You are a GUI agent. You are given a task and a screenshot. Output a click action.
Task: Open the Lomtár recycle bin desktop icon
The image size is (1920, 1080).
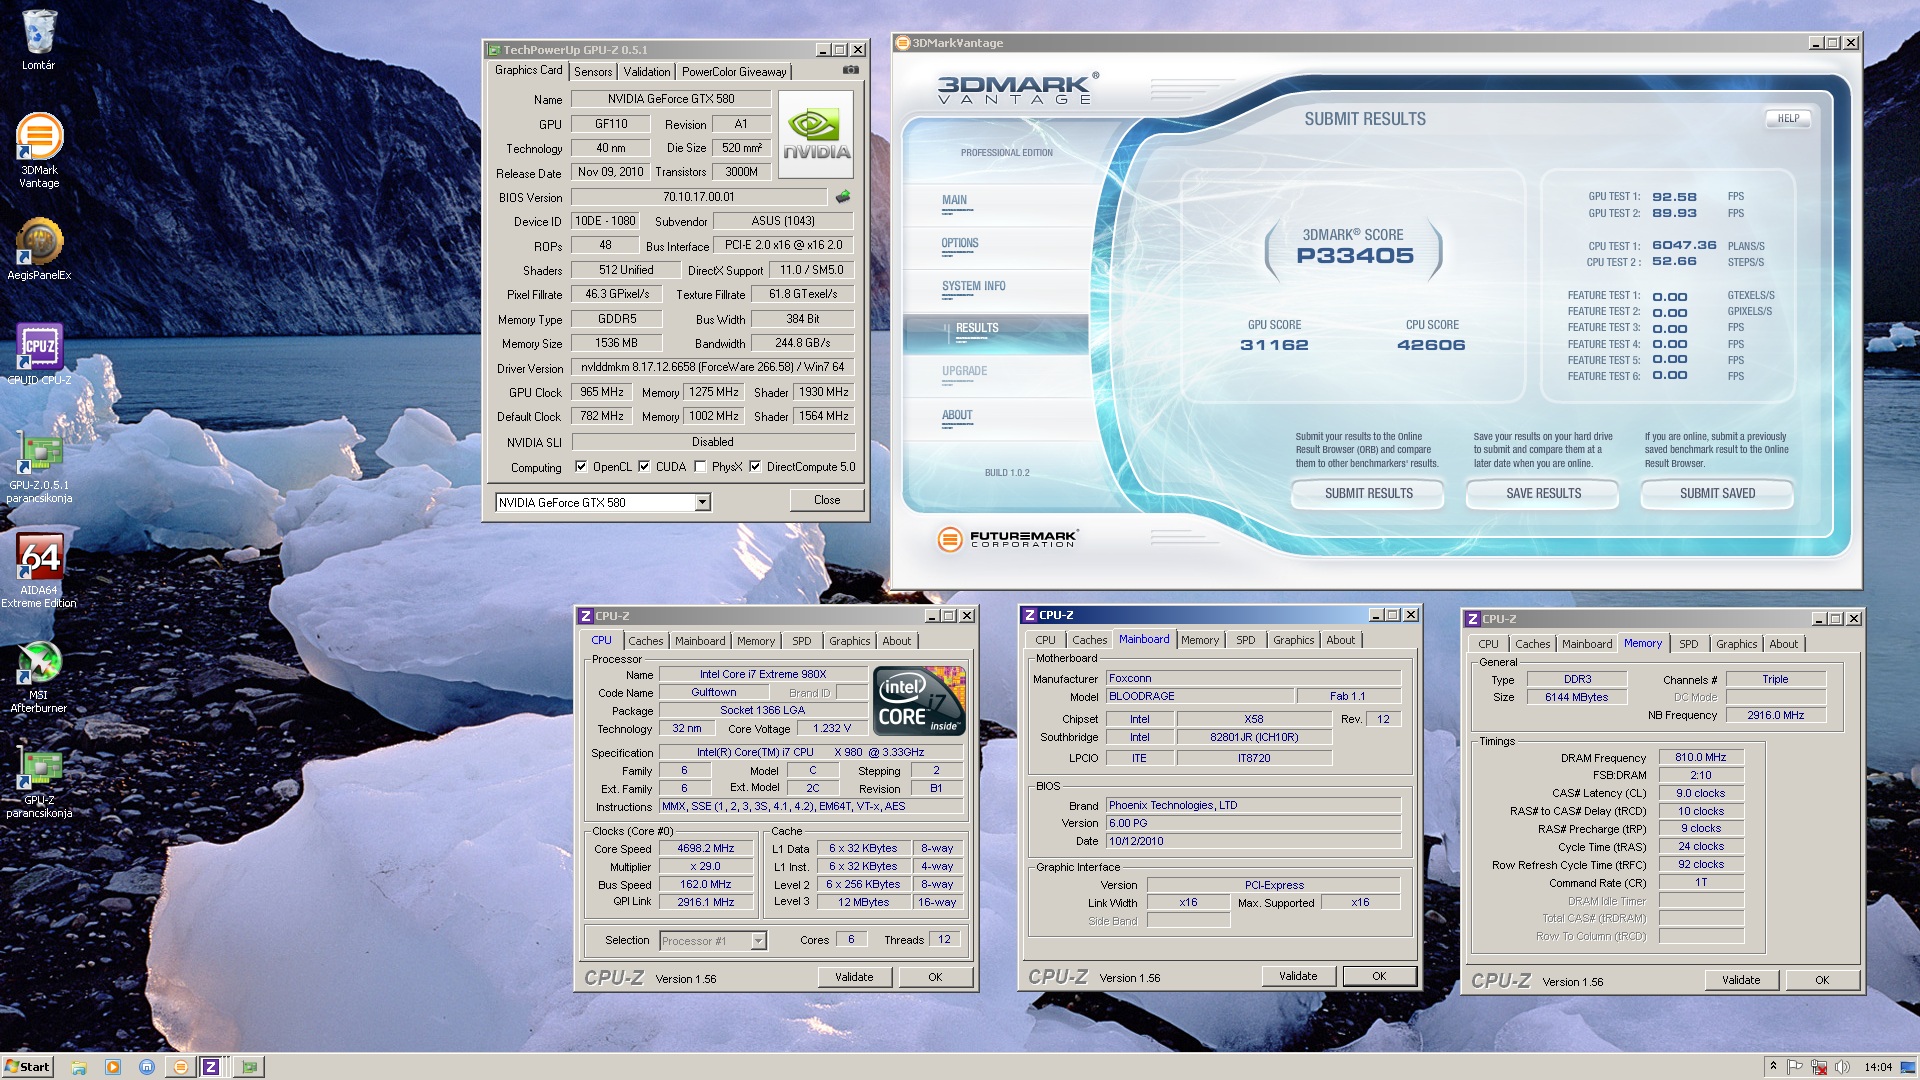coord(38,40)
